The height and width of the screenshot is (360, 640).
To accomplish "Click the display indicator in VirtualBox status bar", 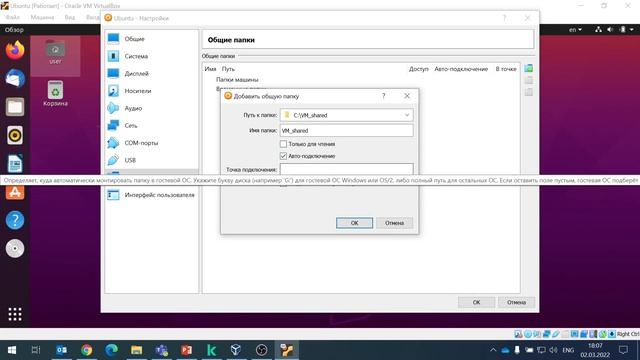I will [x=575, y=334].
